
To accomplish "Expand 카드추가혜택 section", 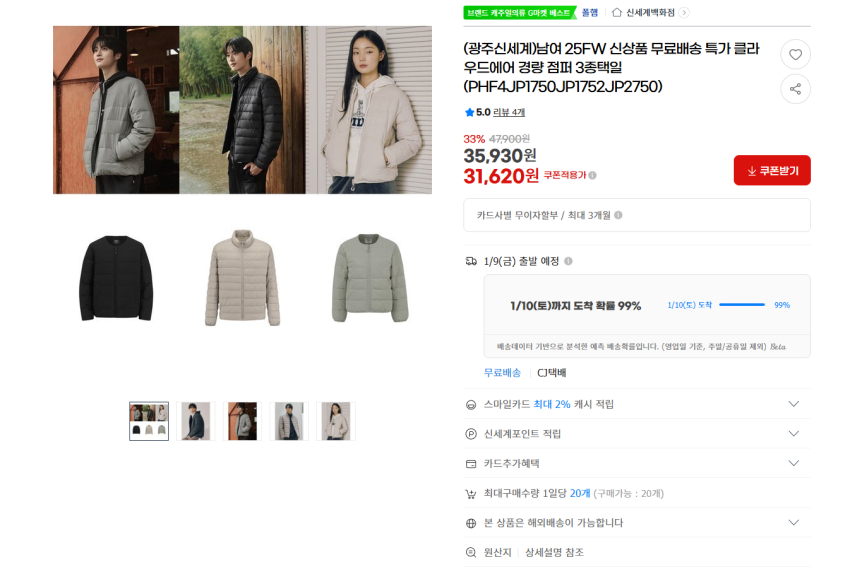I will coord(637,464).
